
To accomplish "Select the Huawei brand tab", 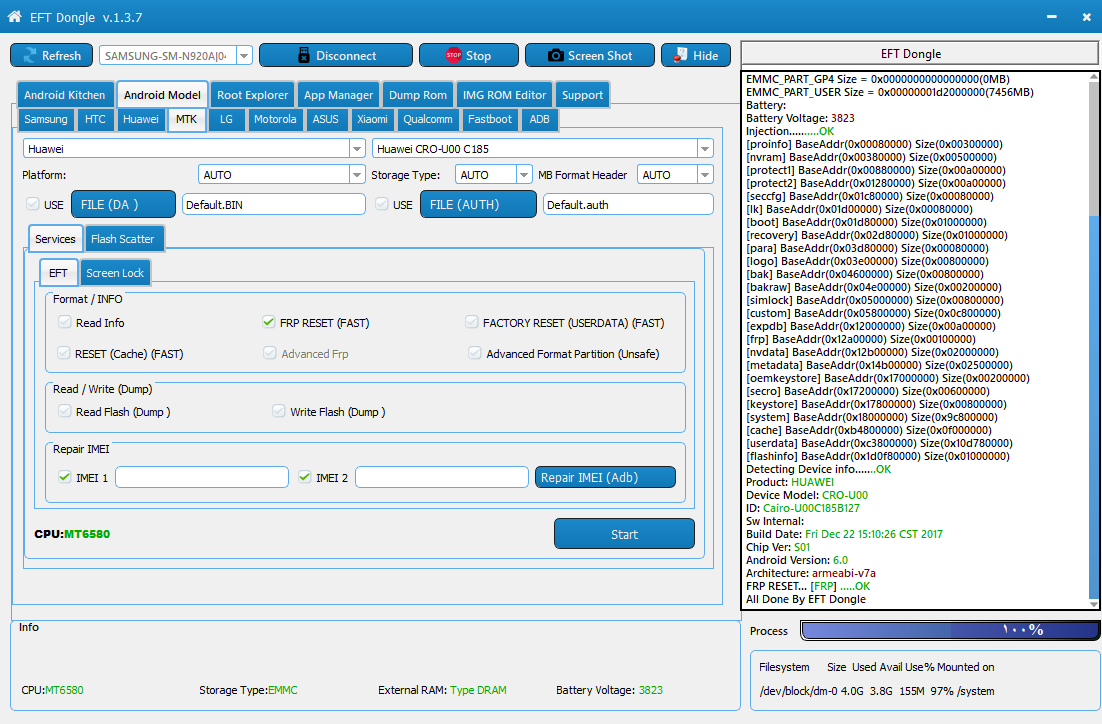I will point(141,119).
